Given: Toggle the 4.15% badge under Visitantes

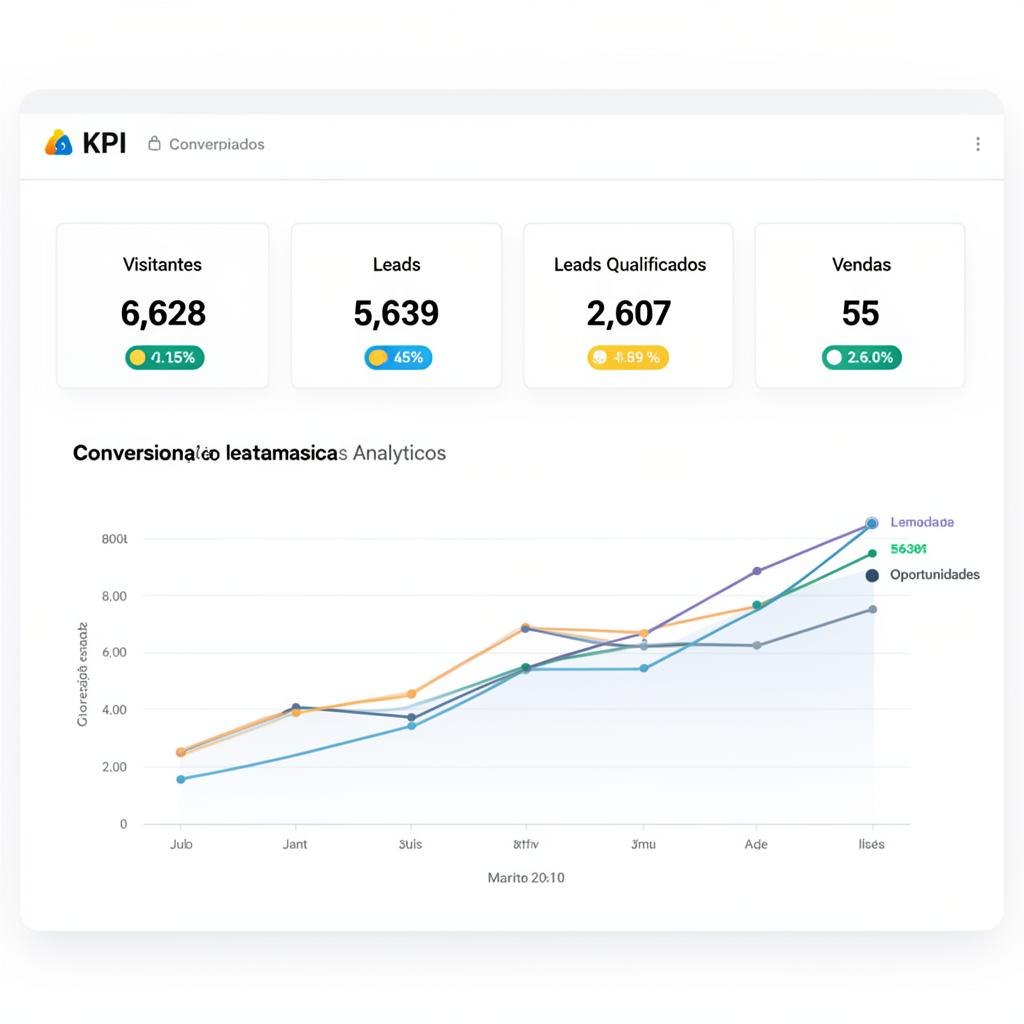Looking at the screenshot, I should point(163,357).
